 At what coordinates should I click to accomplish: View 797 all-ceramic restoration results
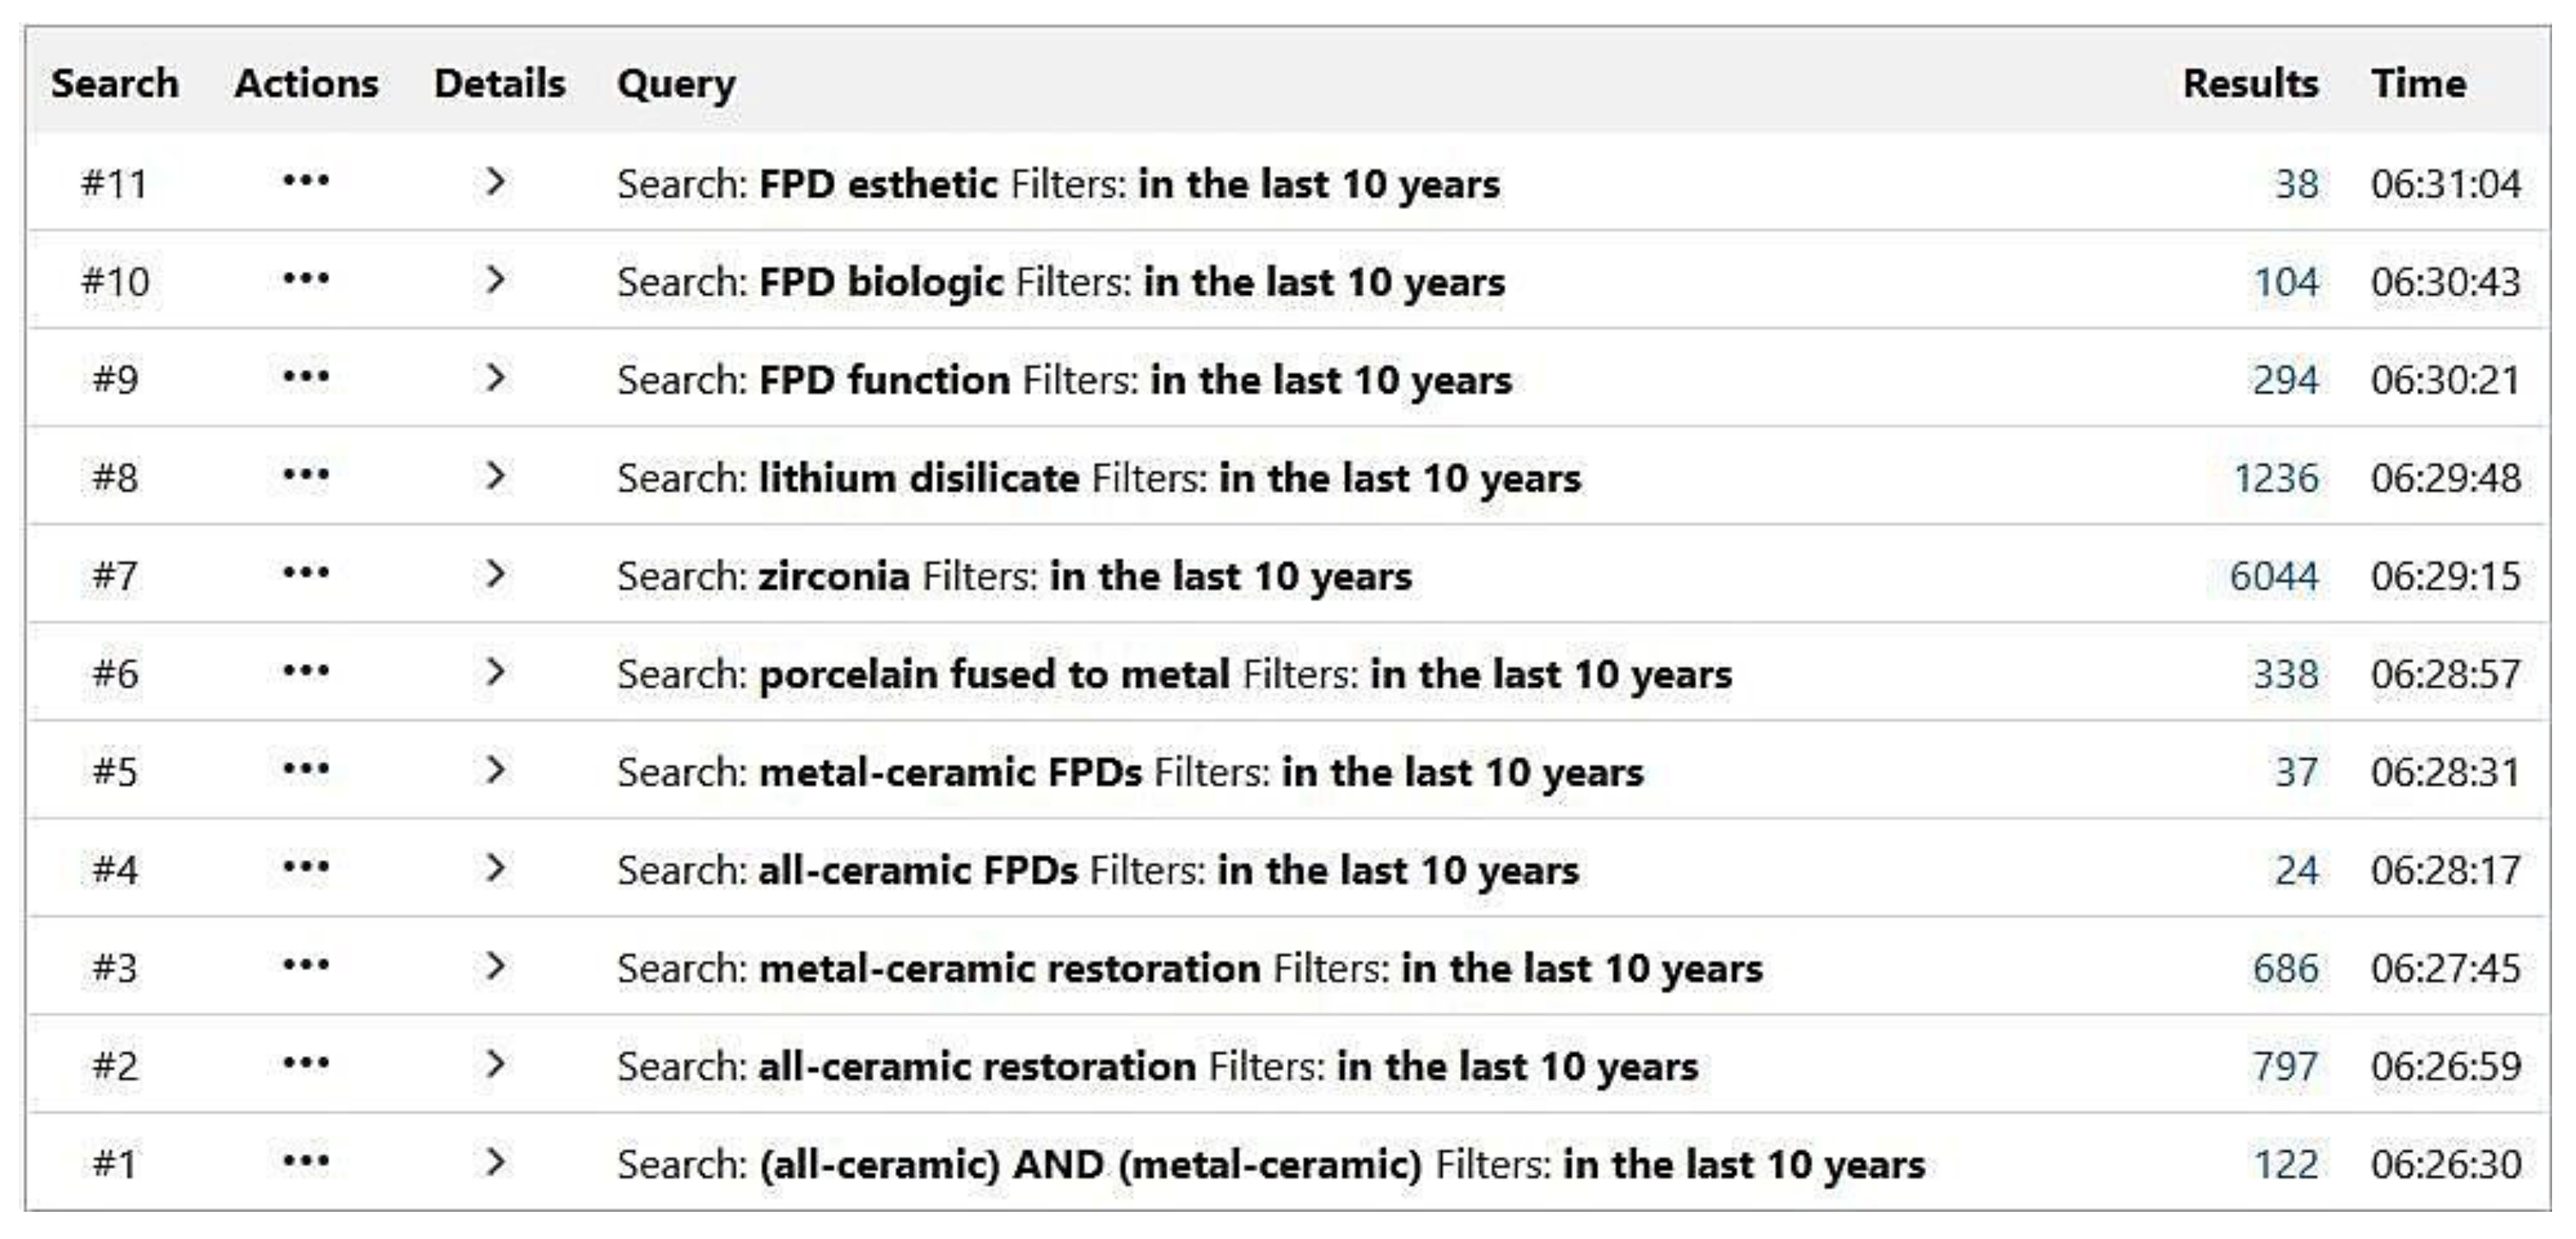pos(2285,1066)
